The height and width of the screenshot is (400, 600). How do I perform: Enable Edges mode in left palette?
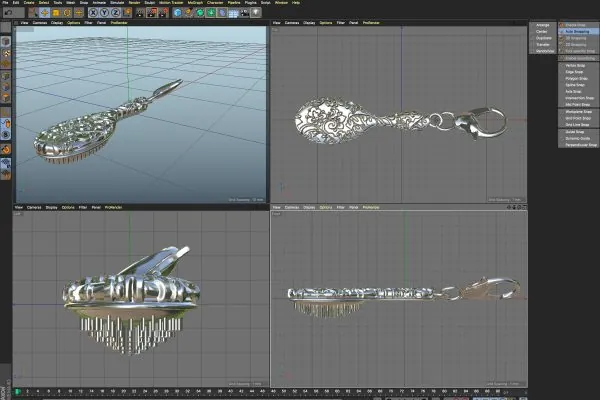pyautogui.click(x=6, y=87)
